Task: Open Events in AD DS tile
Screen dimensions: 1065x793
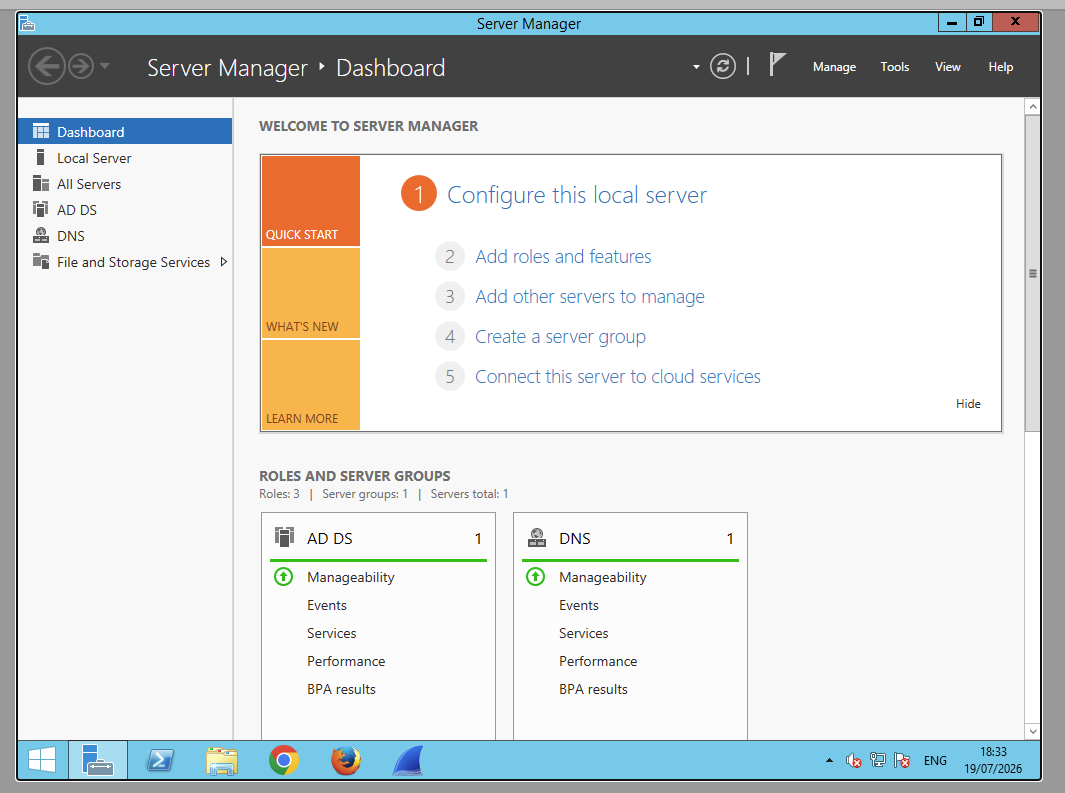Action: pos(327,605)
